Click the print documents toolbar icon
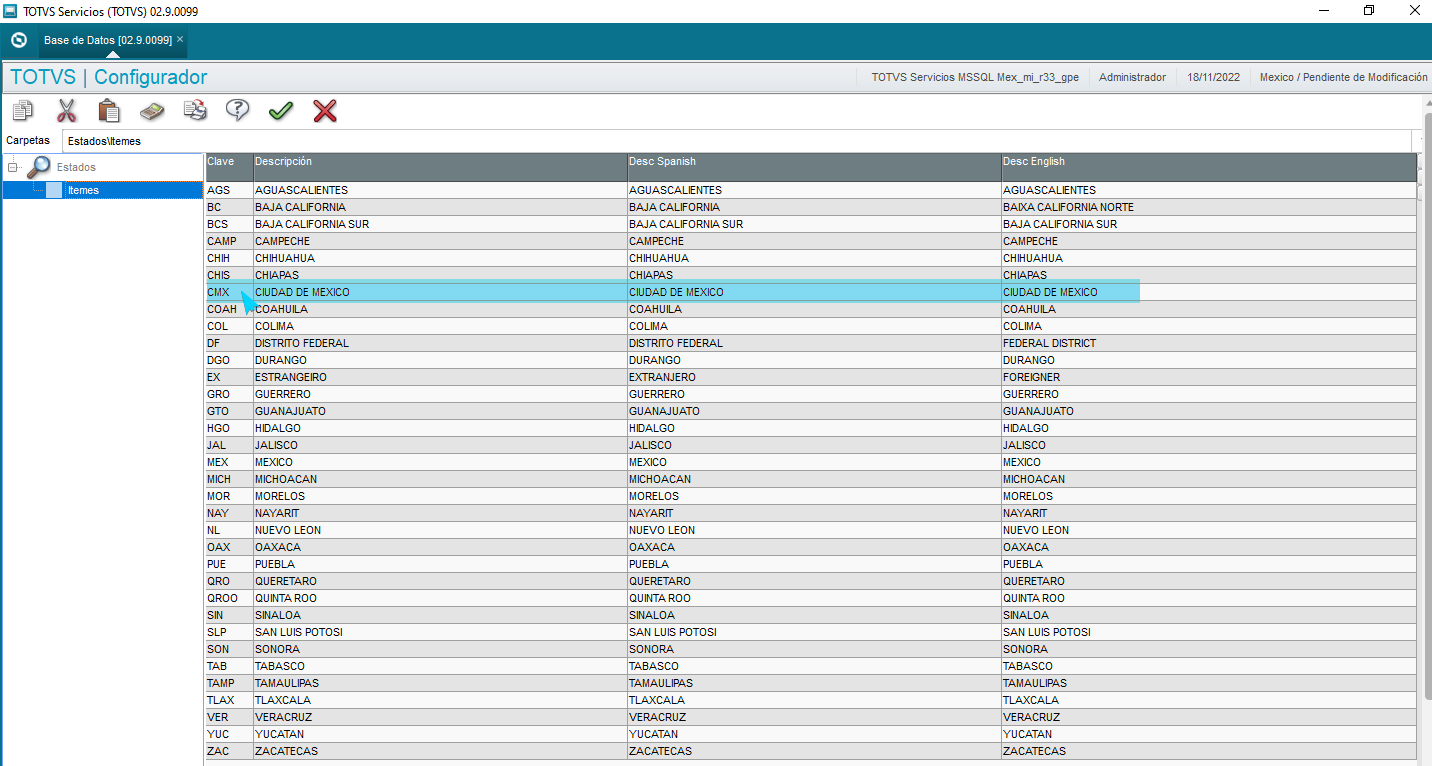The height and width of the screenshot is (766, 1432). tap(195, 110)
